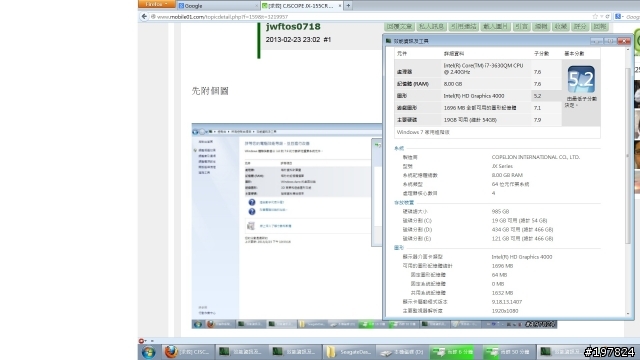
Task: Click the performance window vertical scrollbar
Action: tap(628, 155)
